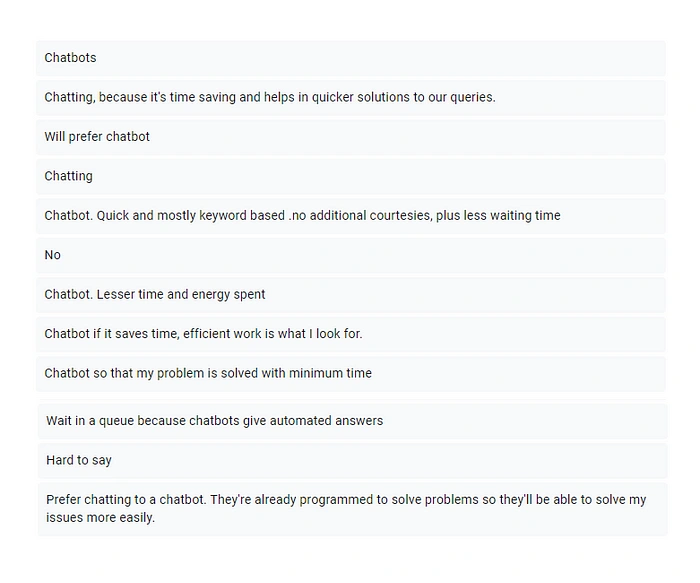Select the 'Lesser time and energy spent' response
Image resolution: width=700 pixels, height=583 pixels.
click(351, 295)
